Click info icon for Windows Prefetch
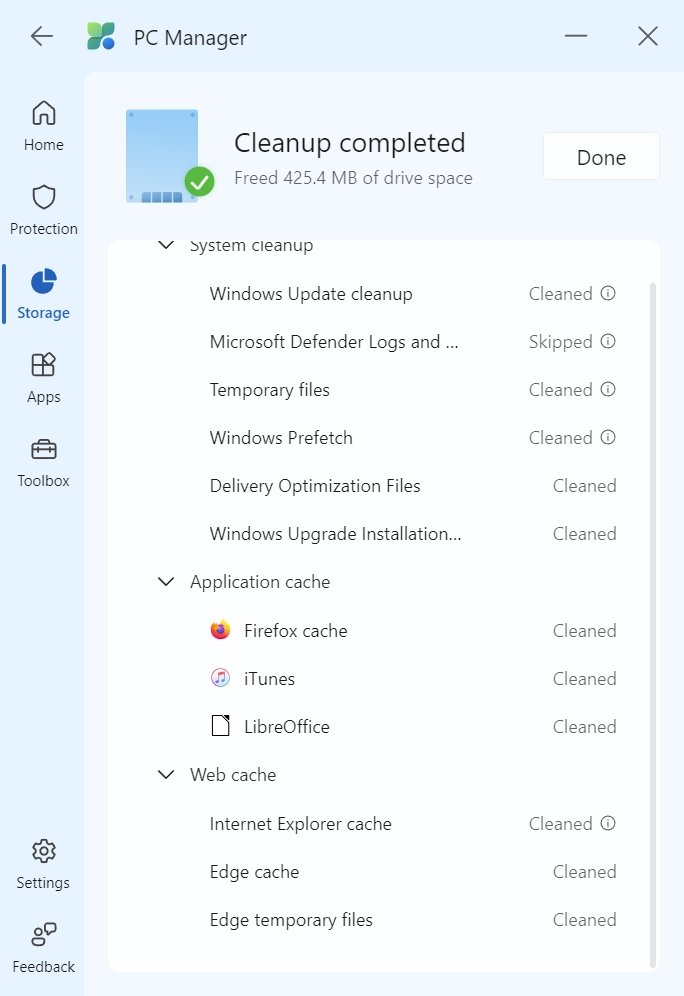 click(608, 438)
